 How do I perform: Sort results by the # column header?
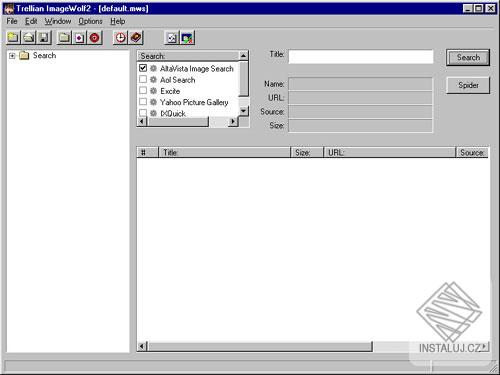pyautogui.click(x=147, y=153)
